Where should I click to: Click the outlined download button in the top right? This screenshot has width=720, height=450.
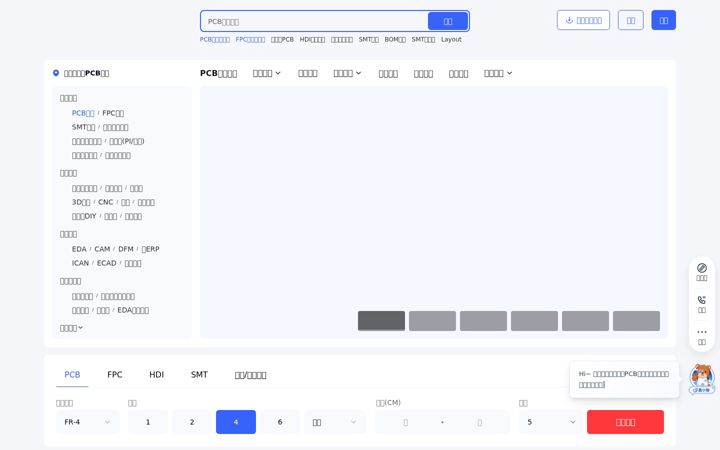click(583, 20)
